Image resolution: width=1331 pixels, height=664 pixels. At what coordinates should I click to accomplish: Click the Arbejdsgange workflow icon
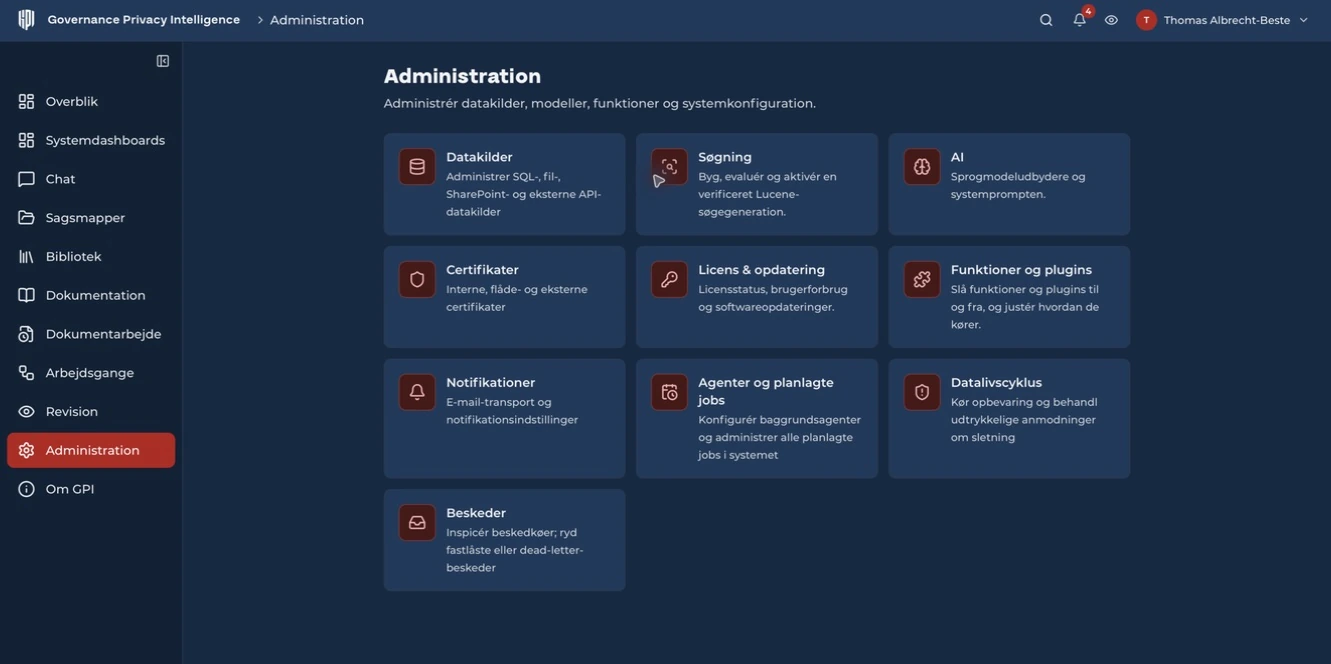pyautogui.click(x=26, y=373)
